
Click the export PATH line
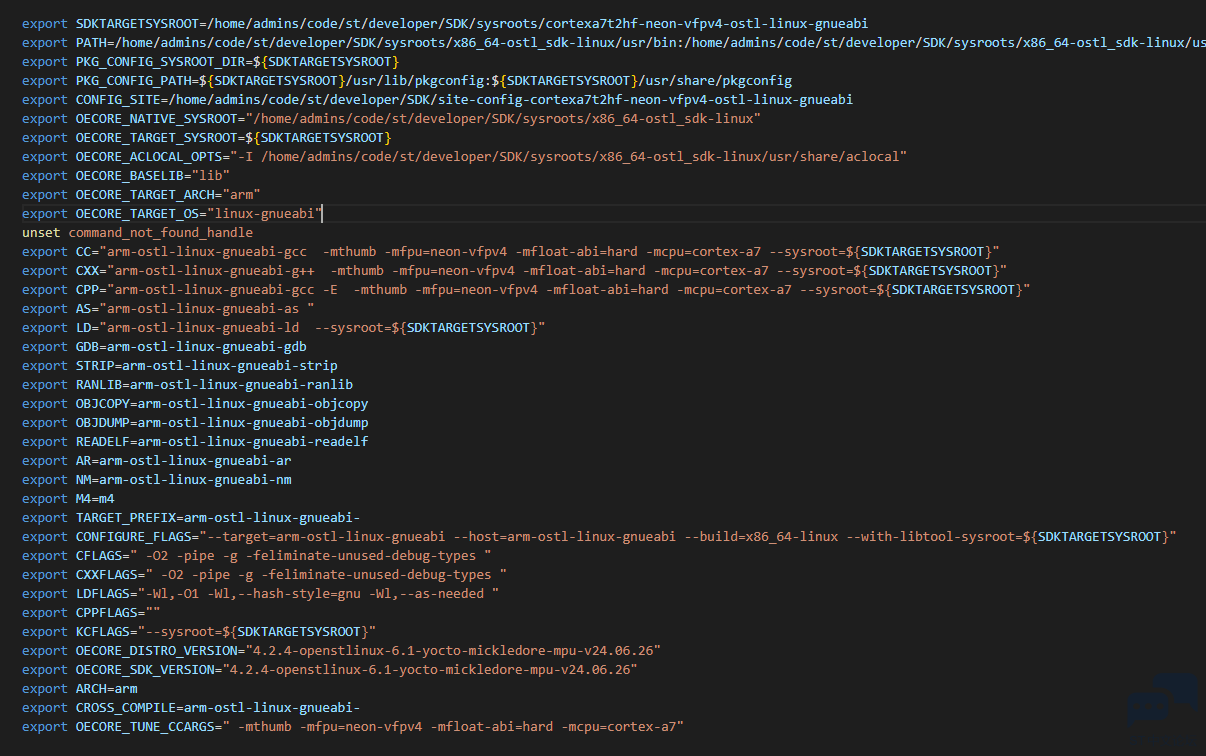point(614,43)
